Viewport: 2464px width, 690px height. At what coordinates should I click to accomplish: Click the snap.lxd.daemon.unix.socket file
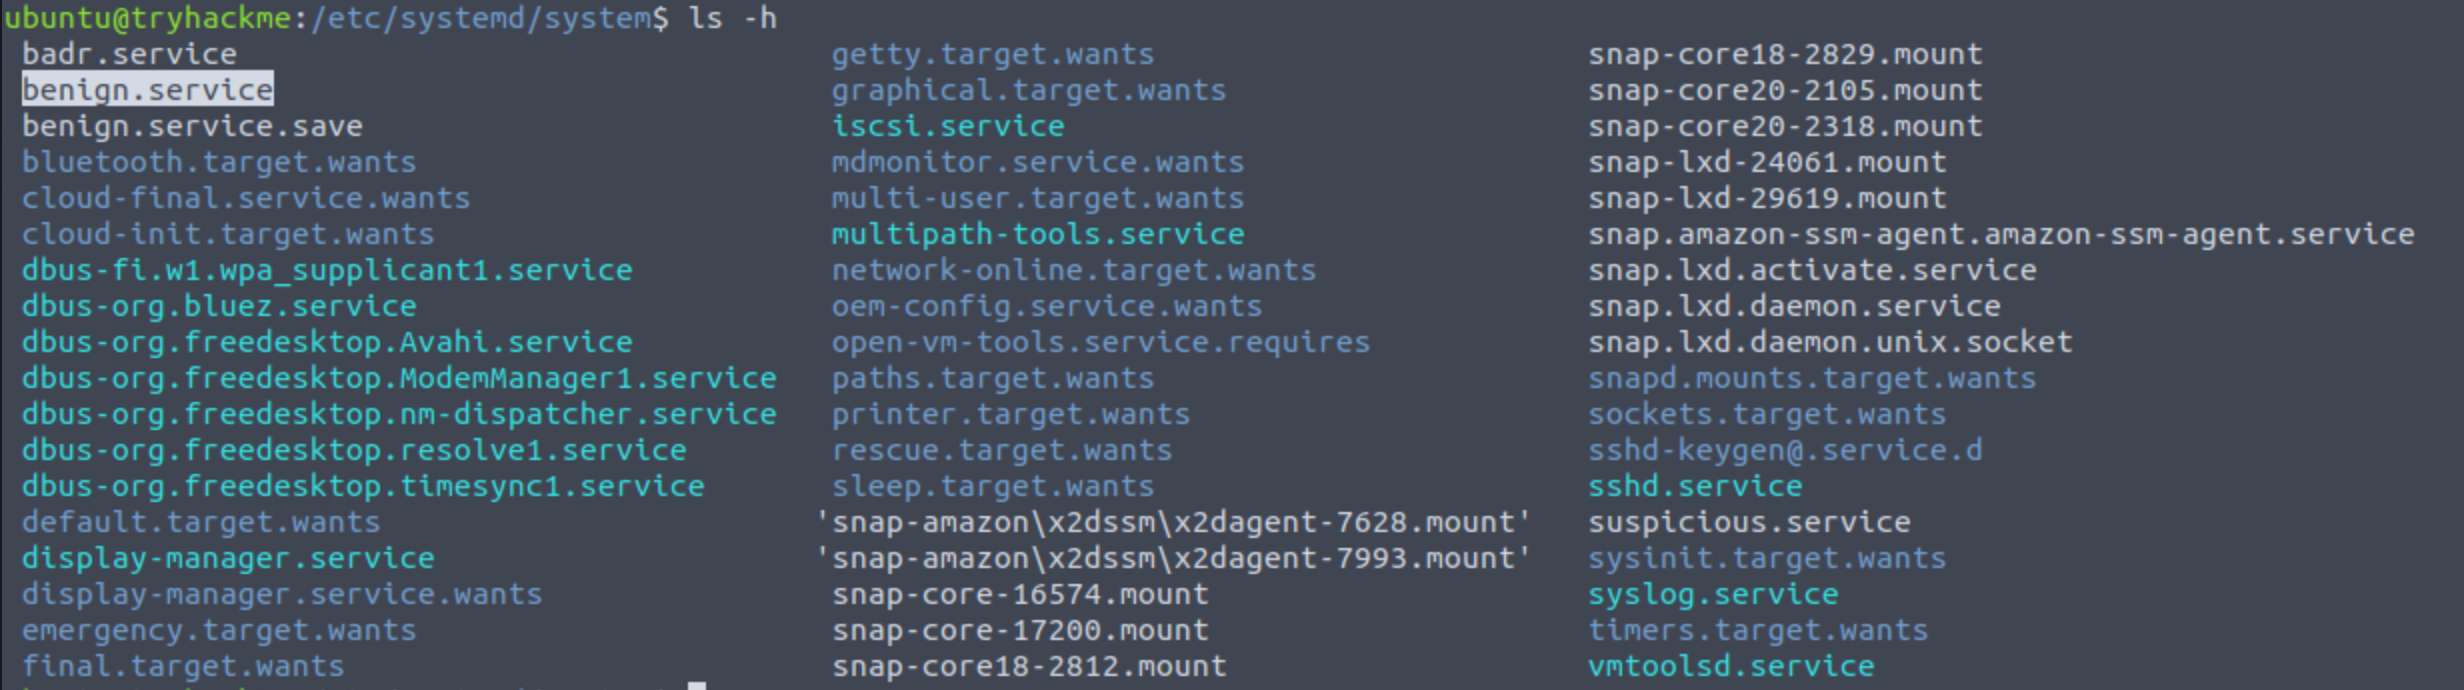coord(1830,342)
